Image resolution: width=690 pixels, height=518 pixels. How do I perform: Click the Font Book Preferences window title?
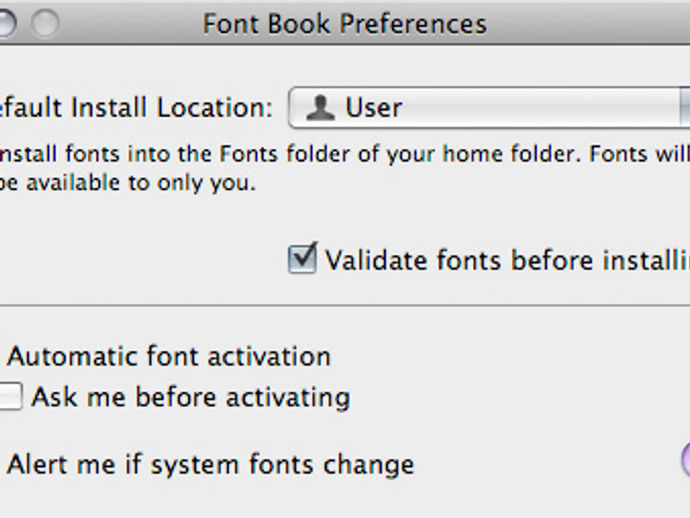click(x=345, y=24)
